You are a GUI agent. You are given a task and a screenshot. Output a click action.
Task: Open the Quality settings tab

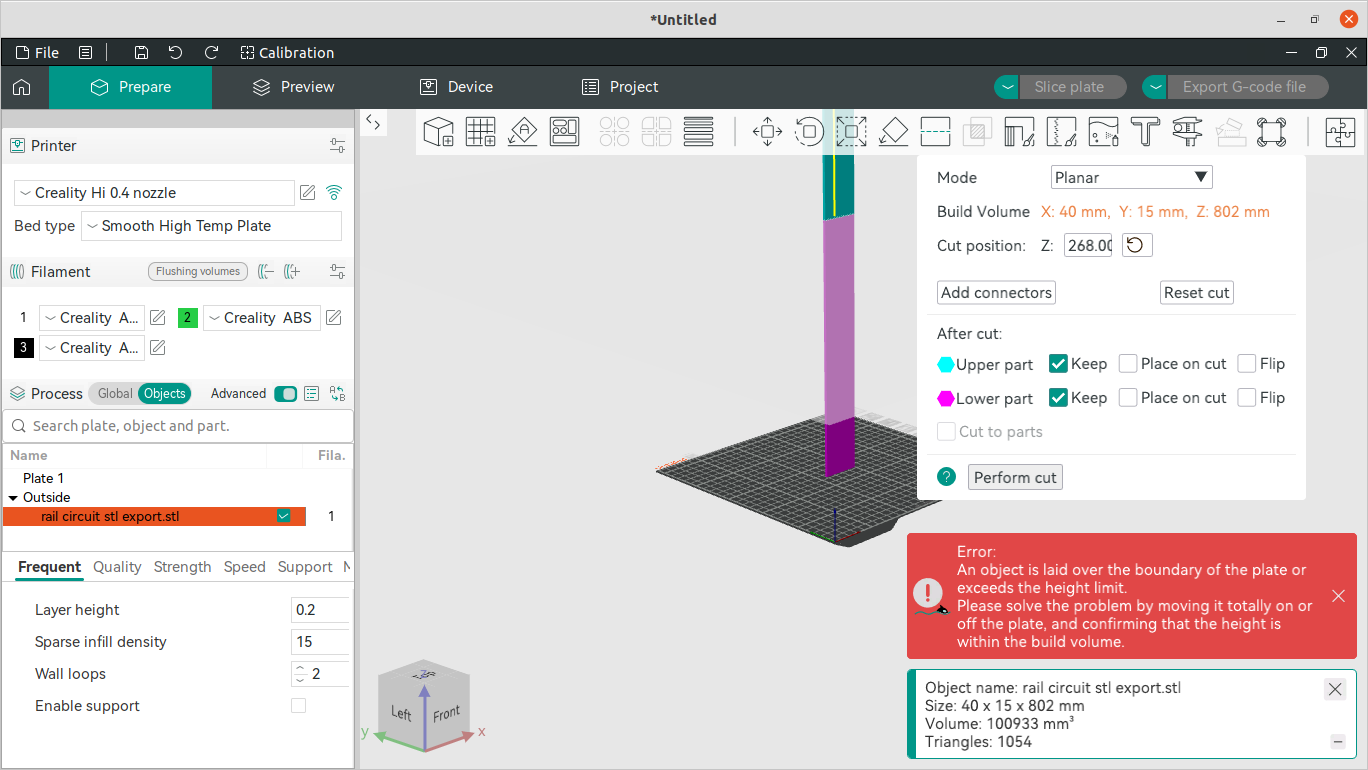117,567
